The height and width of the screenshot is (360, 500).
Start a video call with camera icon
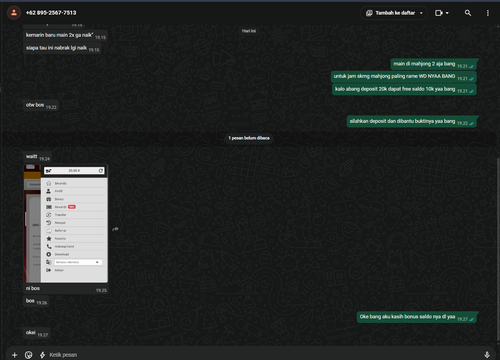pyautogui.click(x=439, y=13)
